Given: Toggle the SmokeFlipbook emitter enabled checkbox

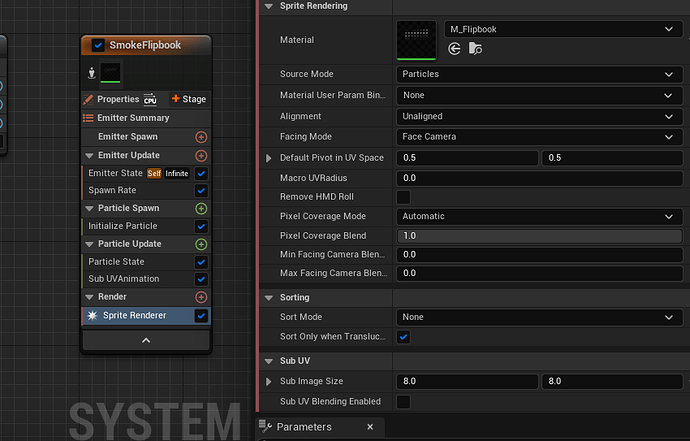Looking at the screenshot, I should (x=98, y=45).
